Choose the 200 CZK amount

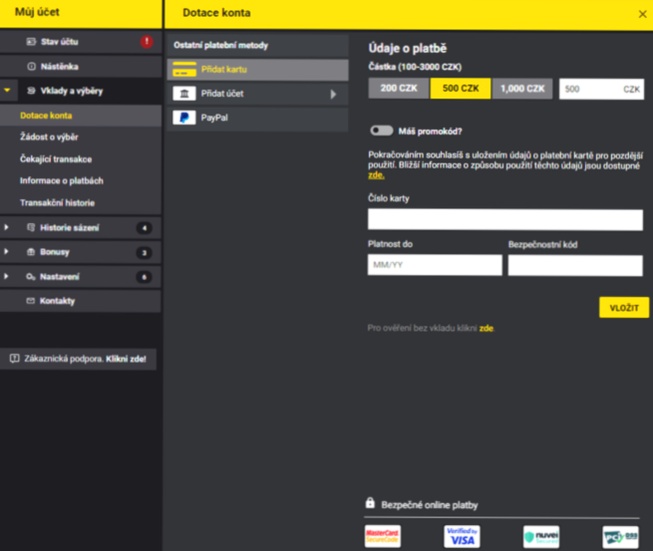[x=398, y=88]
